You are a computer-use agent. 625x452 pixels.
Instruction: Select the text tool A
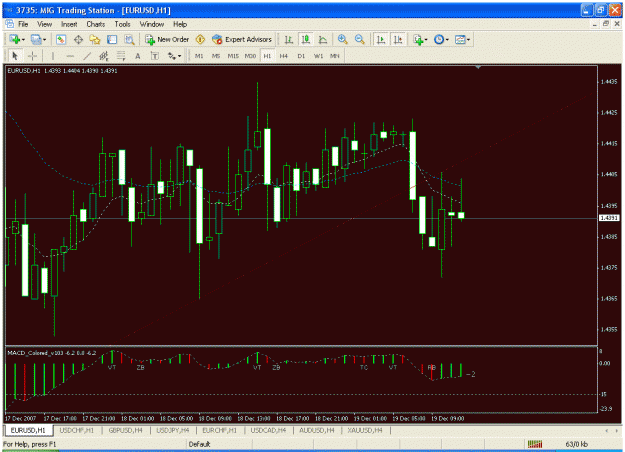click(x=138, y=56)
